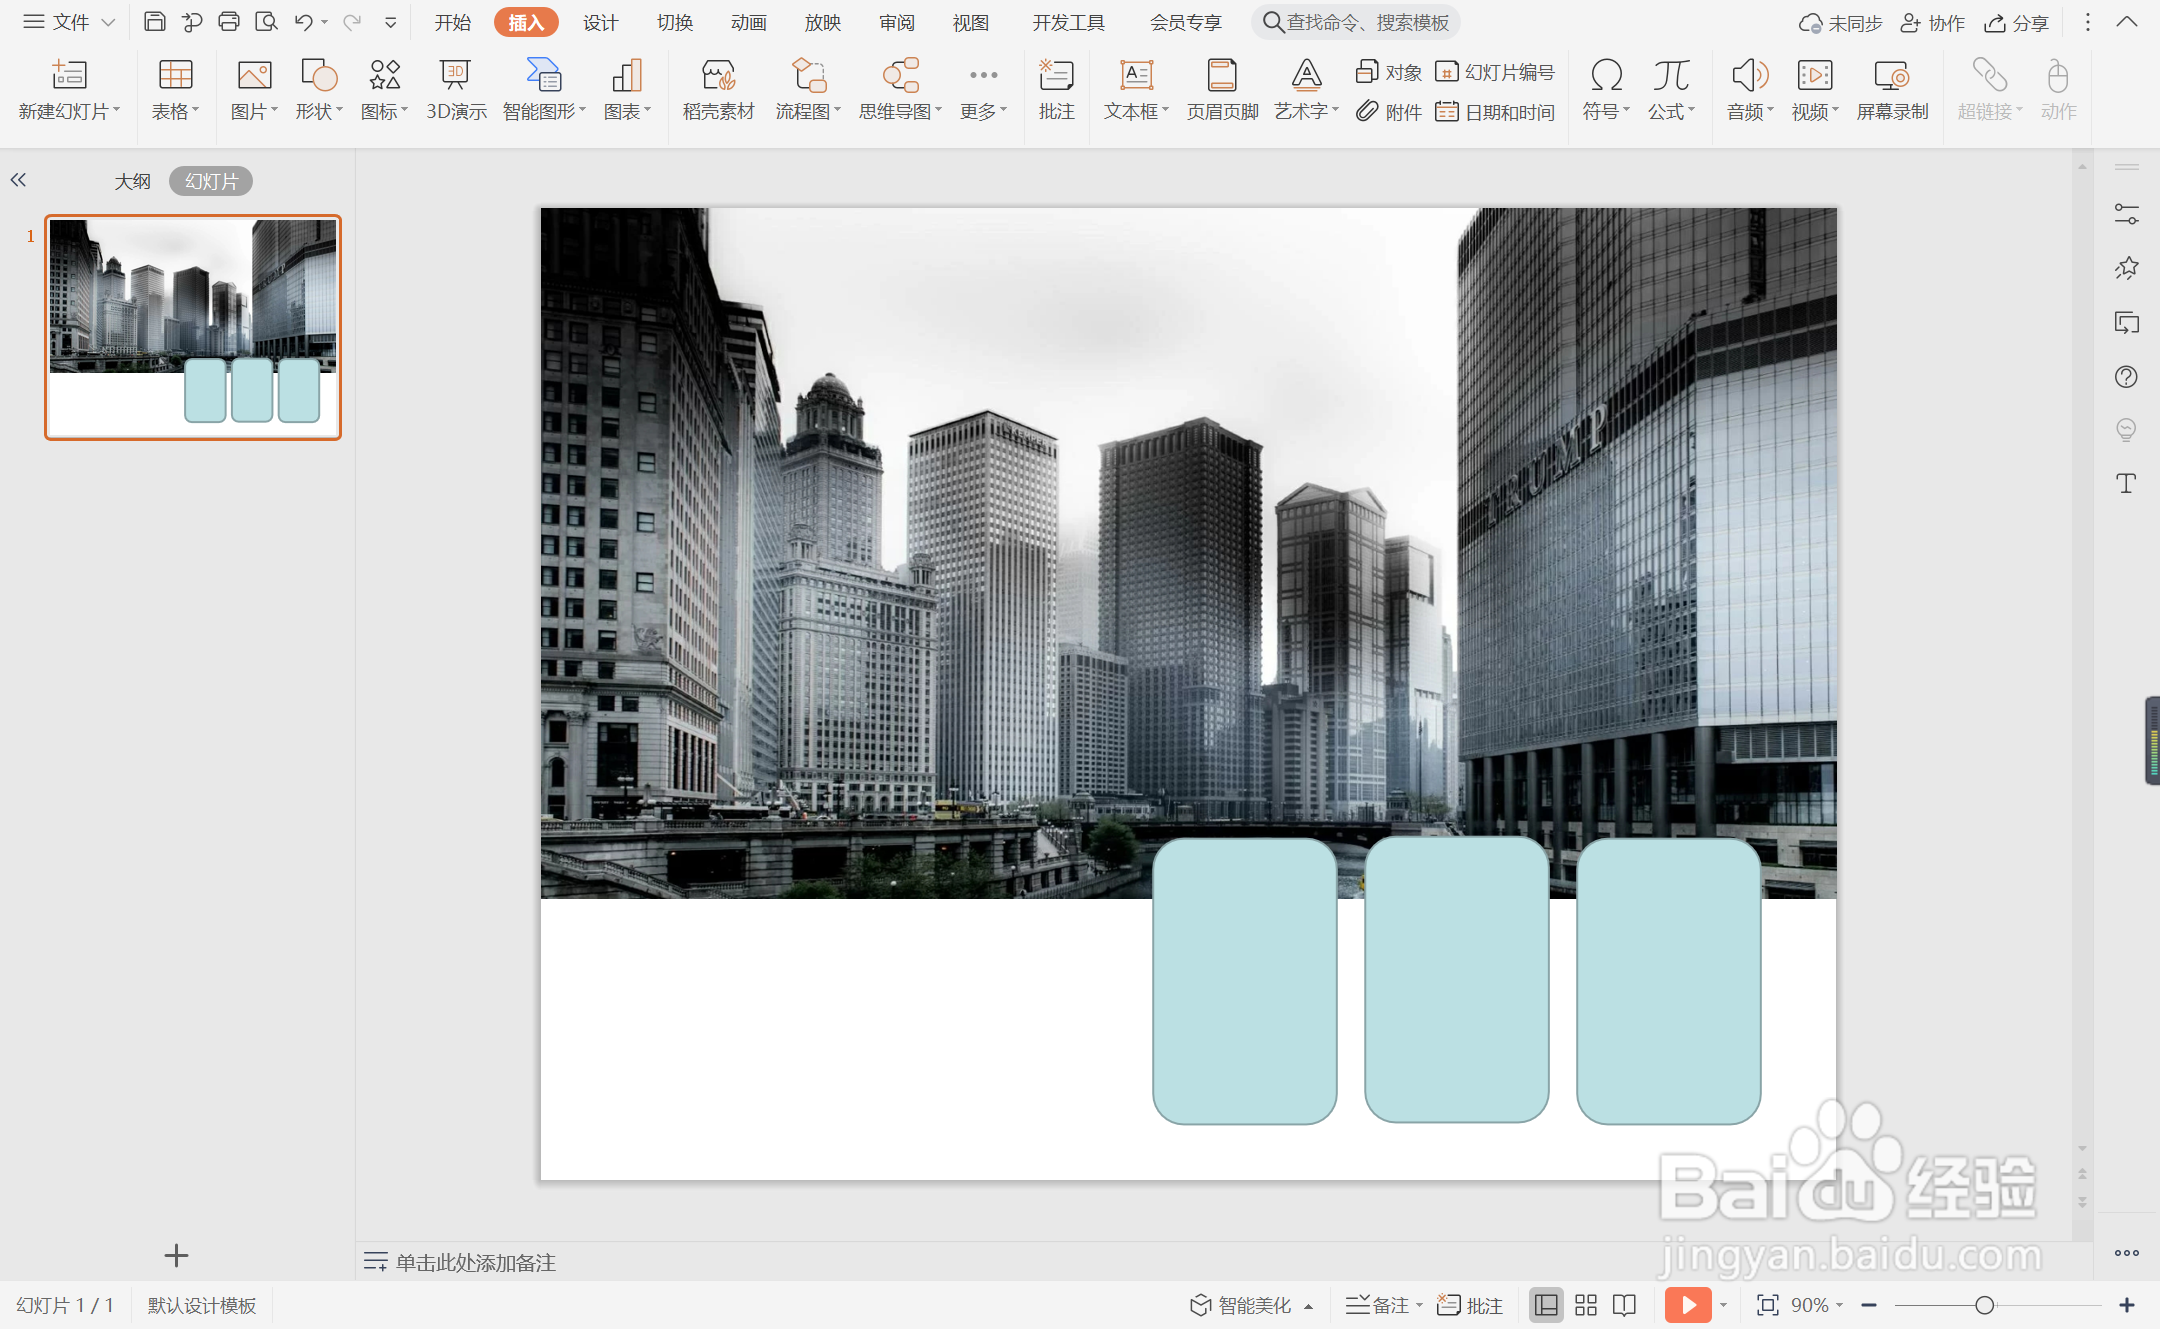
Task: Open the 文件 file menu
Action: (x=70, y=22)
